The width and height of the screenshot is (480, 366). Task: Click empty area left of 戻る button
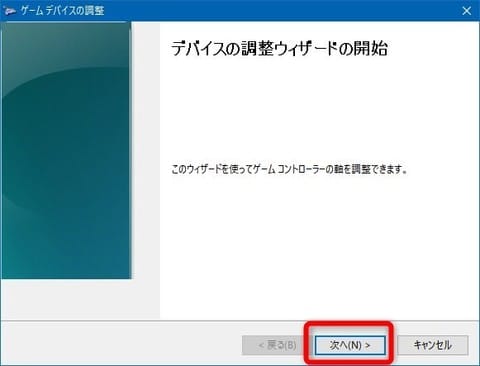tap(120, 343)
